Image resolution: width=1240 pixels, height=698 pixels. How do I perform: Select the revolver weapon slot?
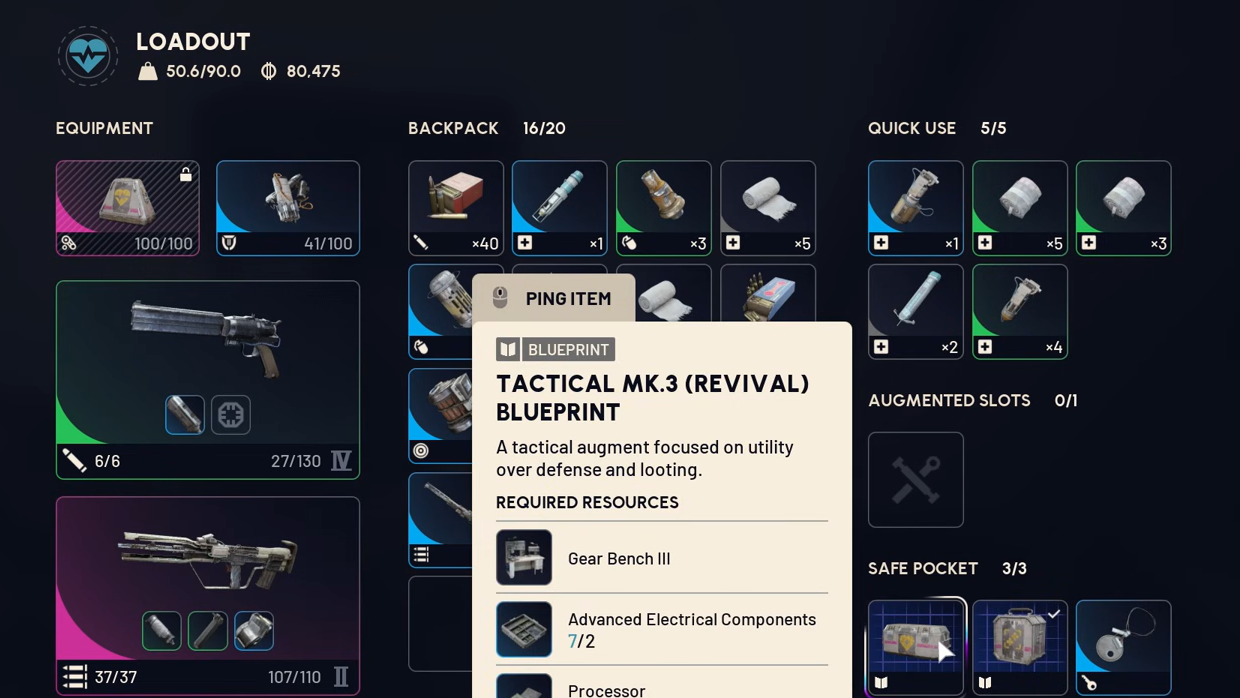[208, 380]
